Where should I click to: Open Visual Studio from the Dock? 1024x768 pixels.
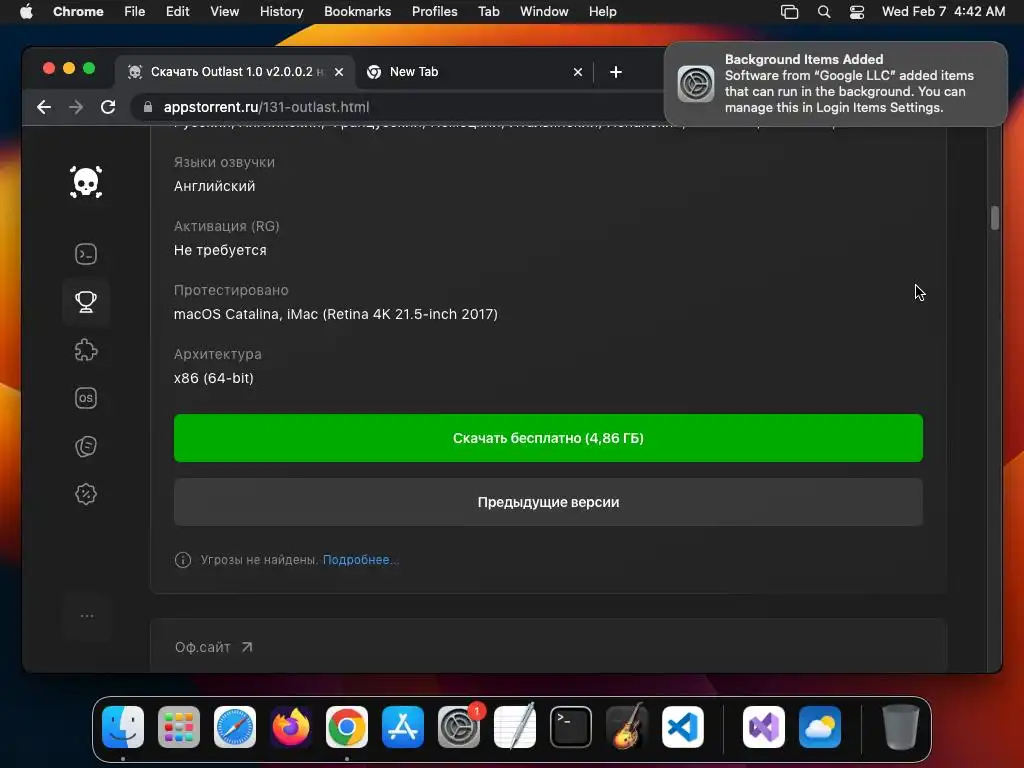click(x=764, y=727)
